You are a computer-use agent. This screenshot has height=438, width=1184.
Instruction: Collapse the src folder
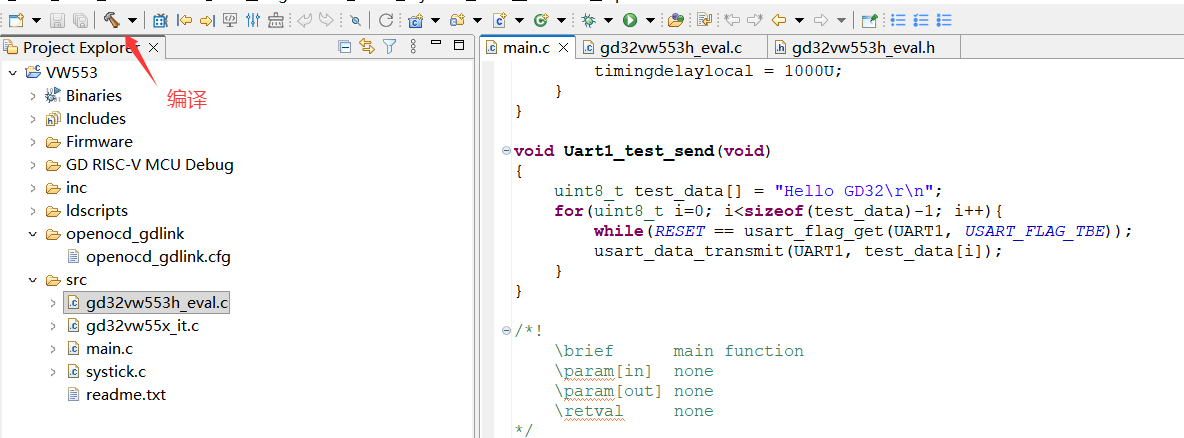point(33,280)
